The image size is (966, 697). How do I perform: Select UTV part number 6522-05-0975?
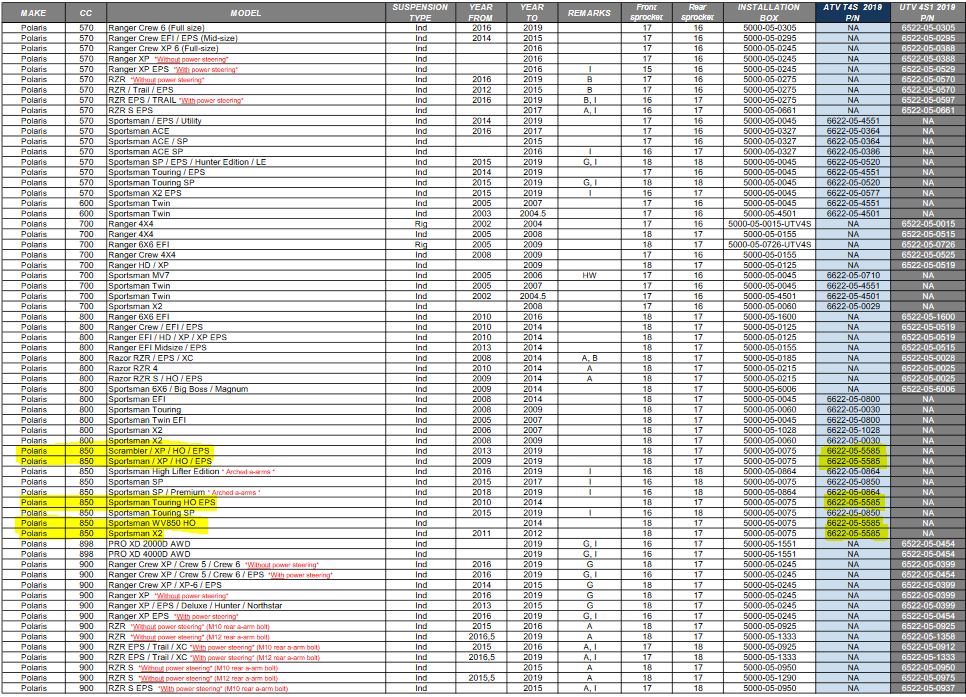(927, 678)
